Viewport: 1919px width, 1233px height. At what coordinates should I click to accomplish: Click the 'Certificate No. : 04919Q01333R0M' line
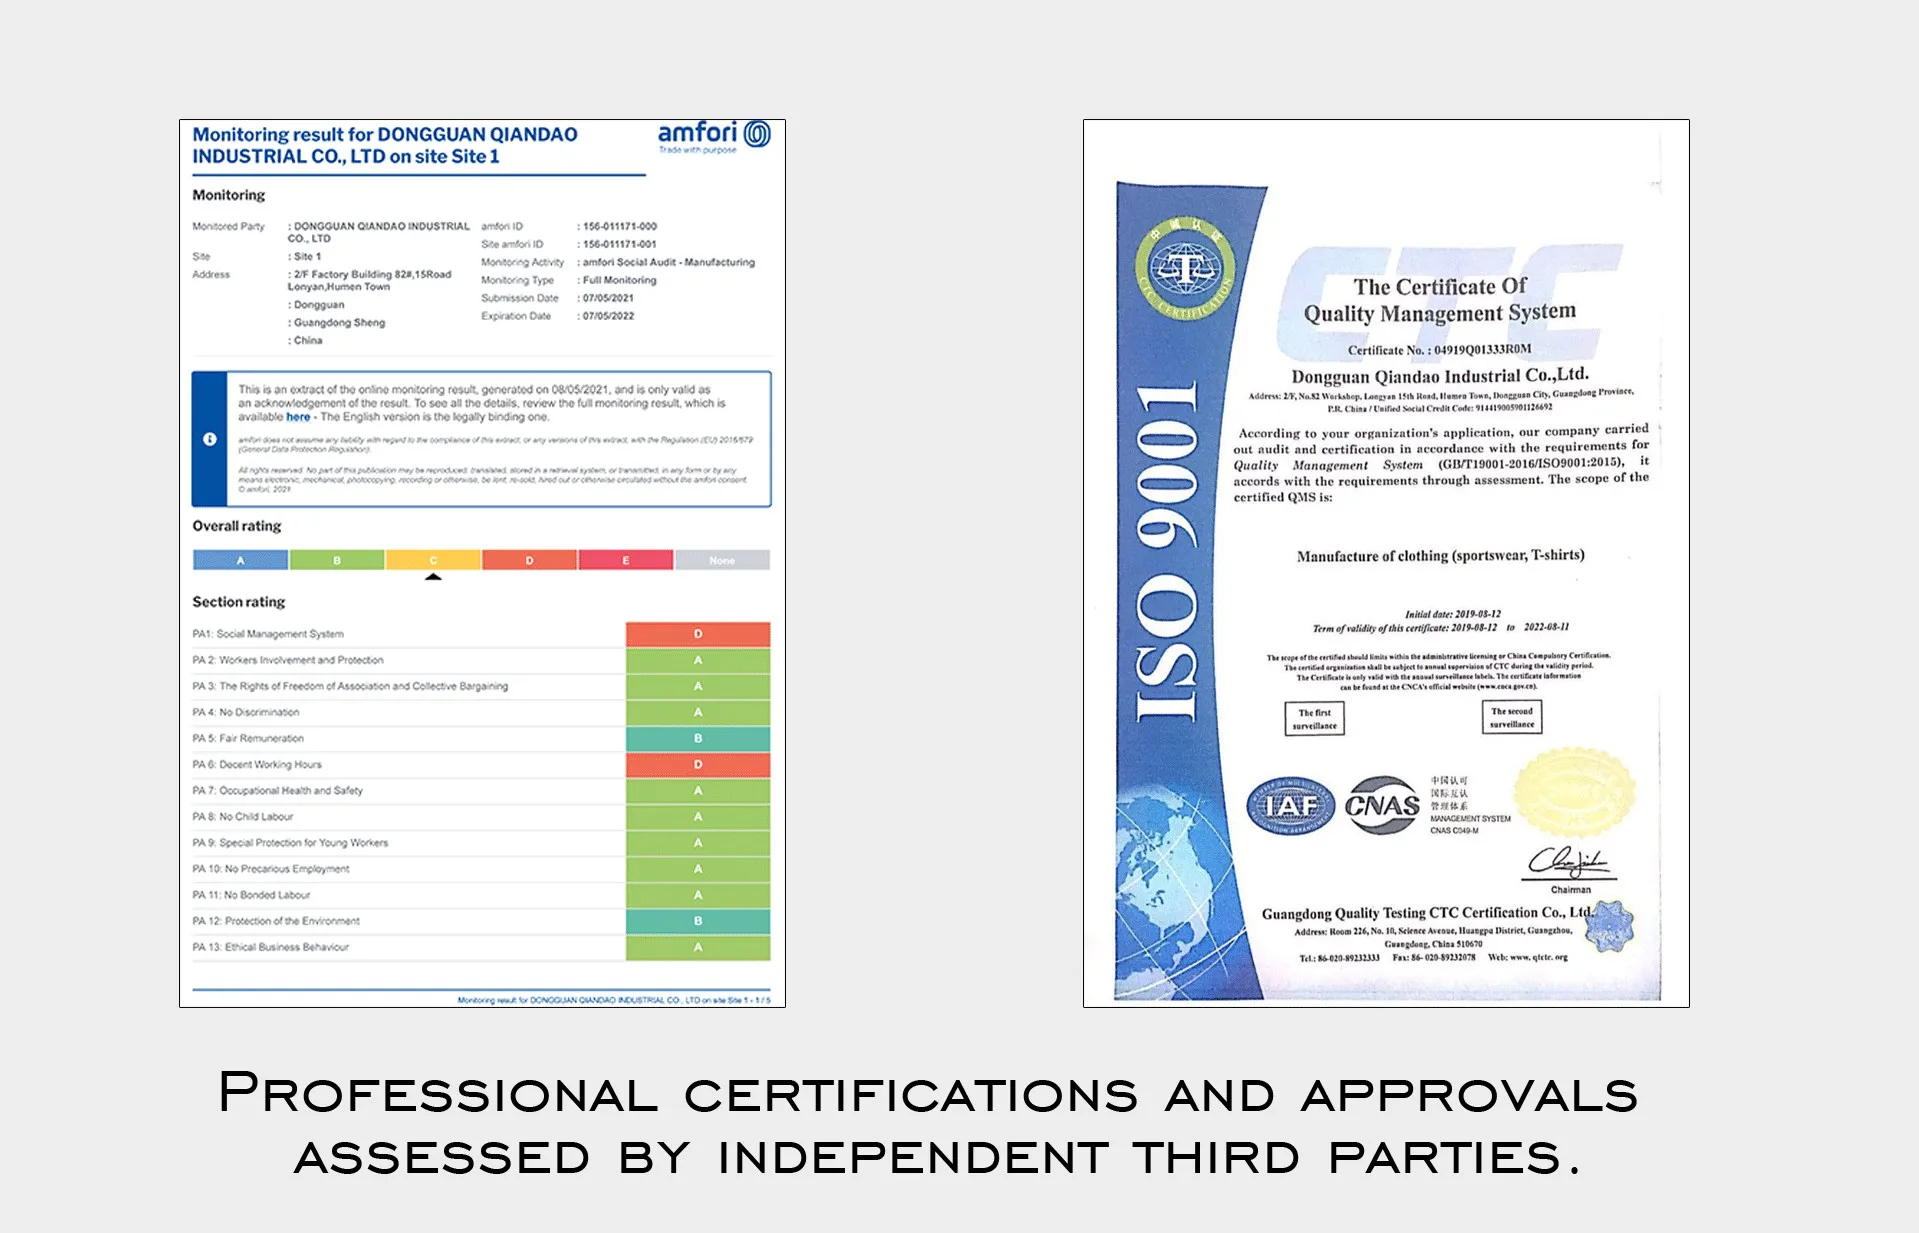1439,350
